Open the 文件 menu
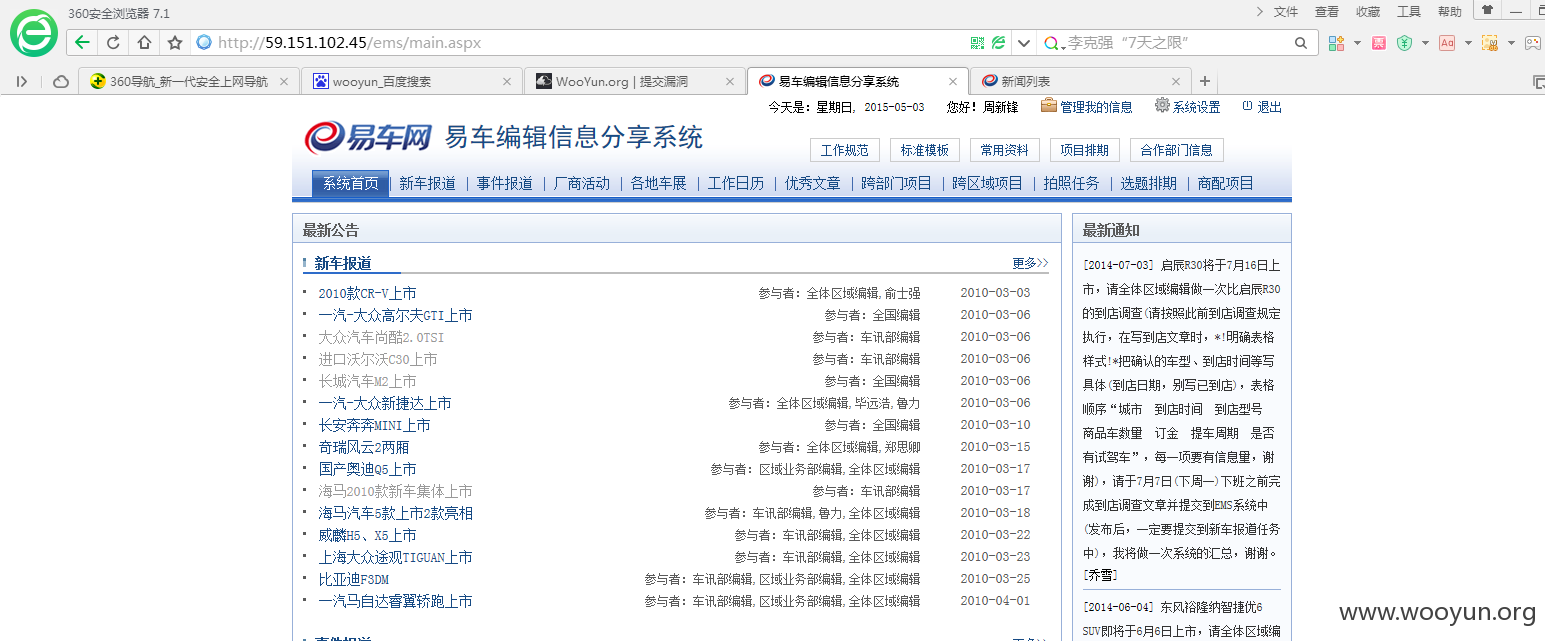The width and height of the screenshot is (1545, 641). [x=1285, y=11]
